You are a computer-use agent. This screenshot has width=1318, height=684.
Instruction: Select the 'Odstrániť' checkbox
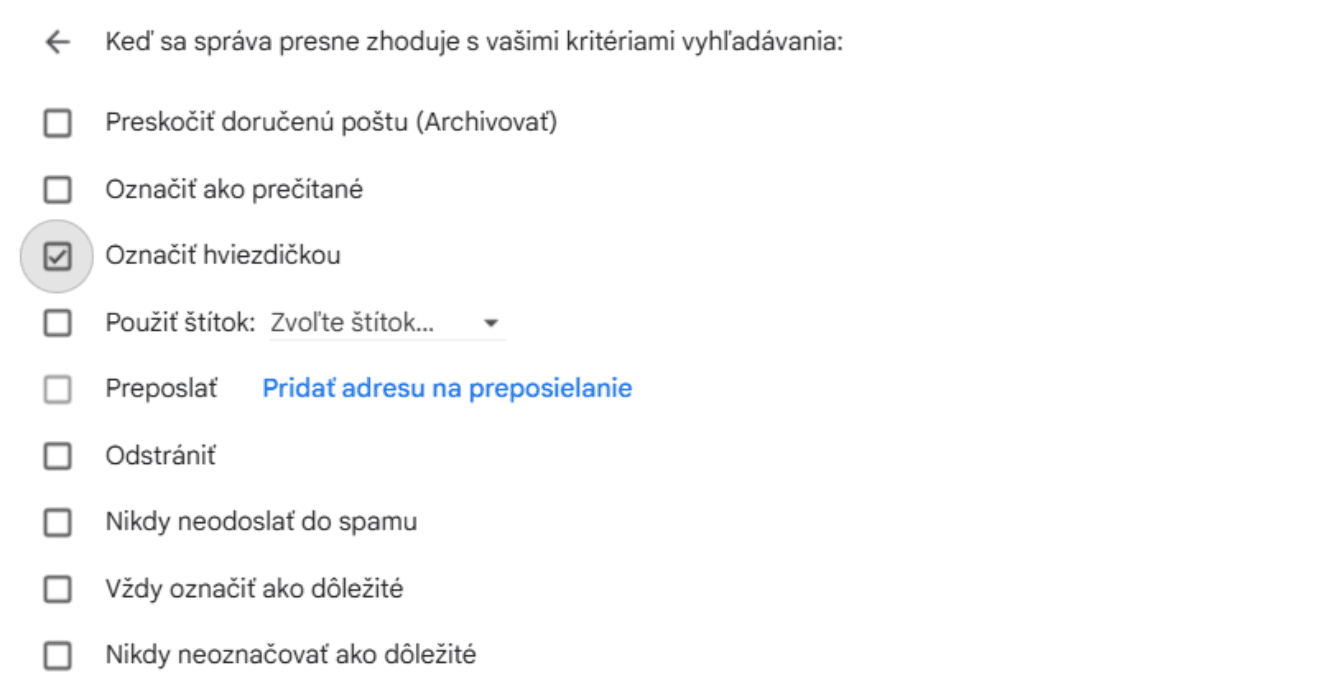(58, 457)
